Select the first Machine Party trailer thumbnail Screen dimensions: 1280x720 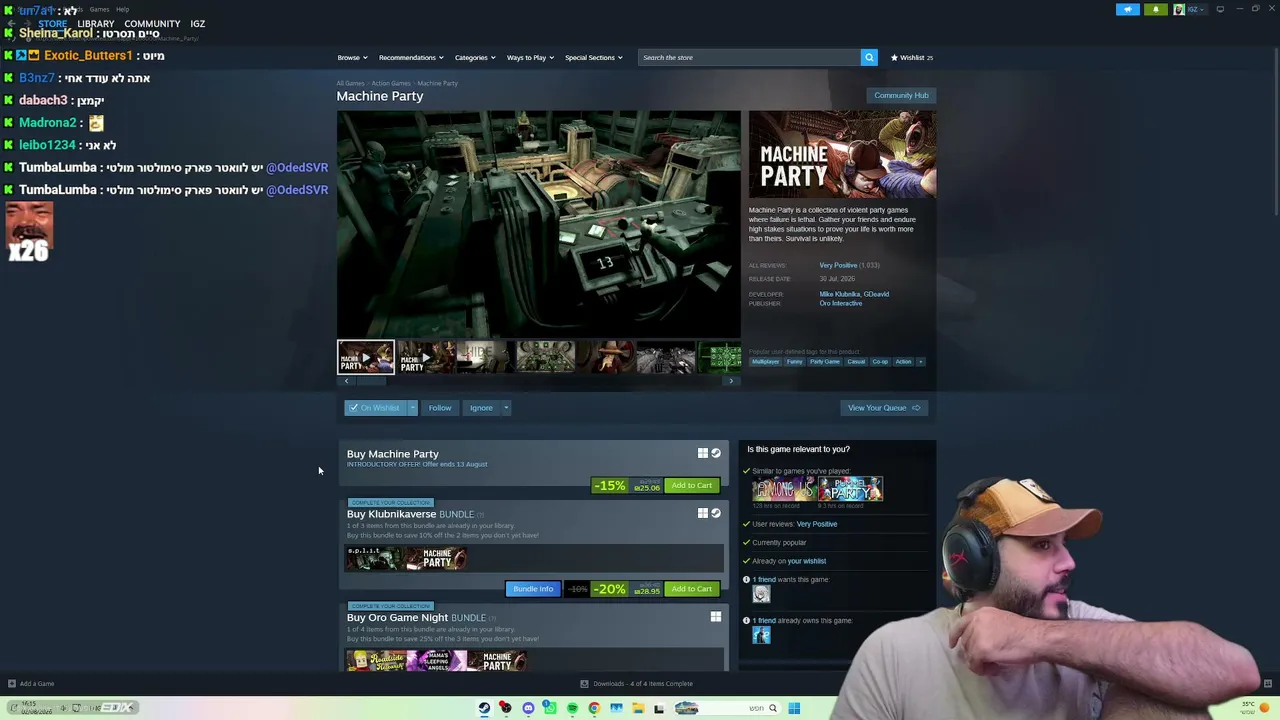[366, 357]
